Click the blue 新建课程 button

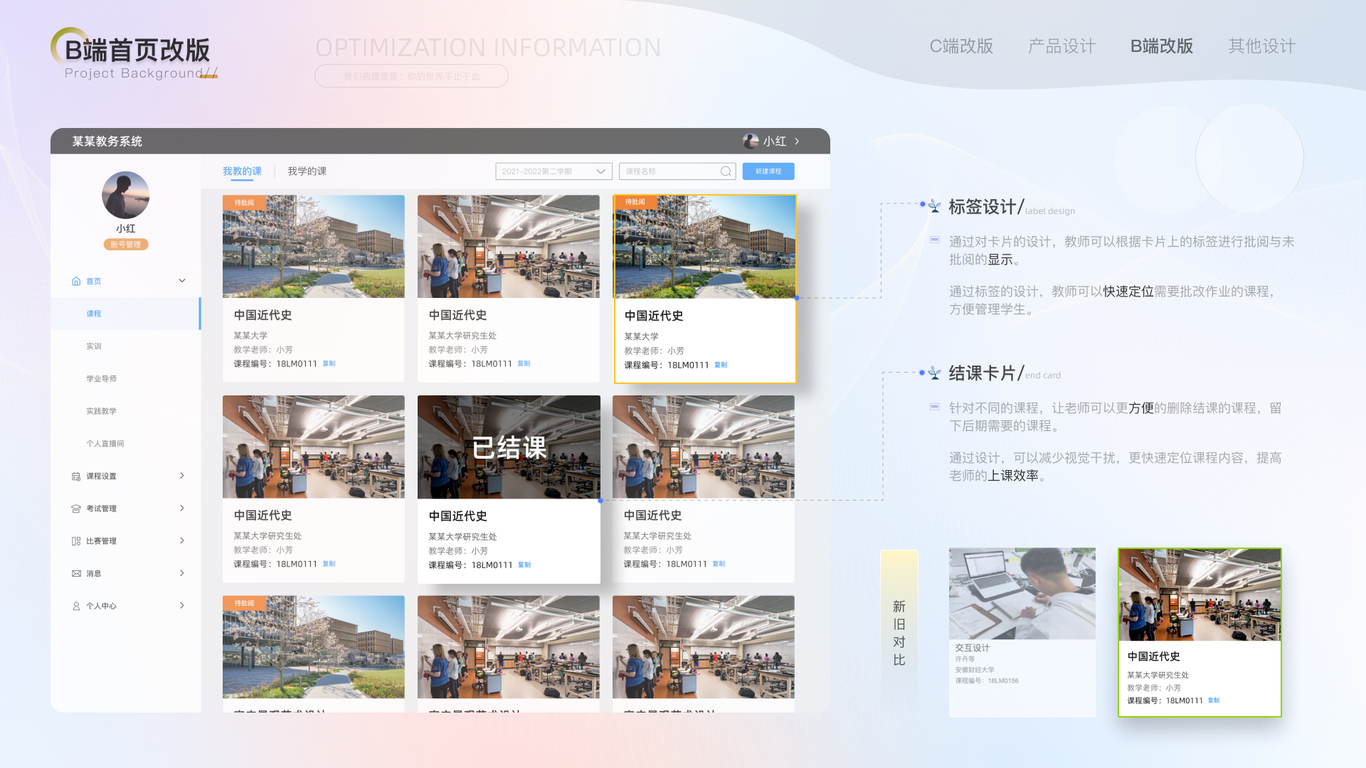pyautogui.click(x=769, y=171)
